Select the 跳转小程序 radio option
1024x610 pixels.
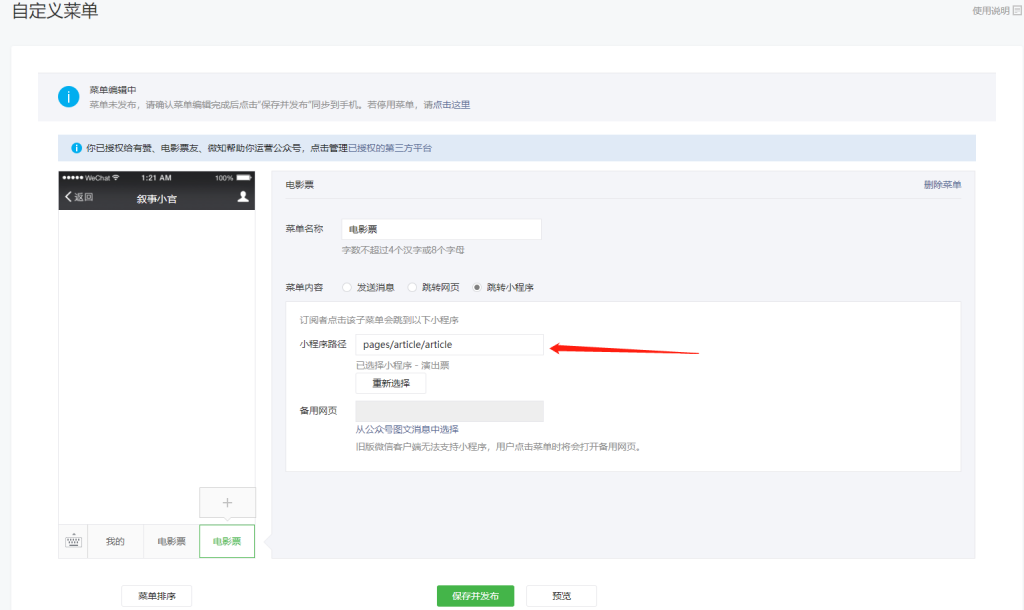pyautogui.click(x=479, y=287)
